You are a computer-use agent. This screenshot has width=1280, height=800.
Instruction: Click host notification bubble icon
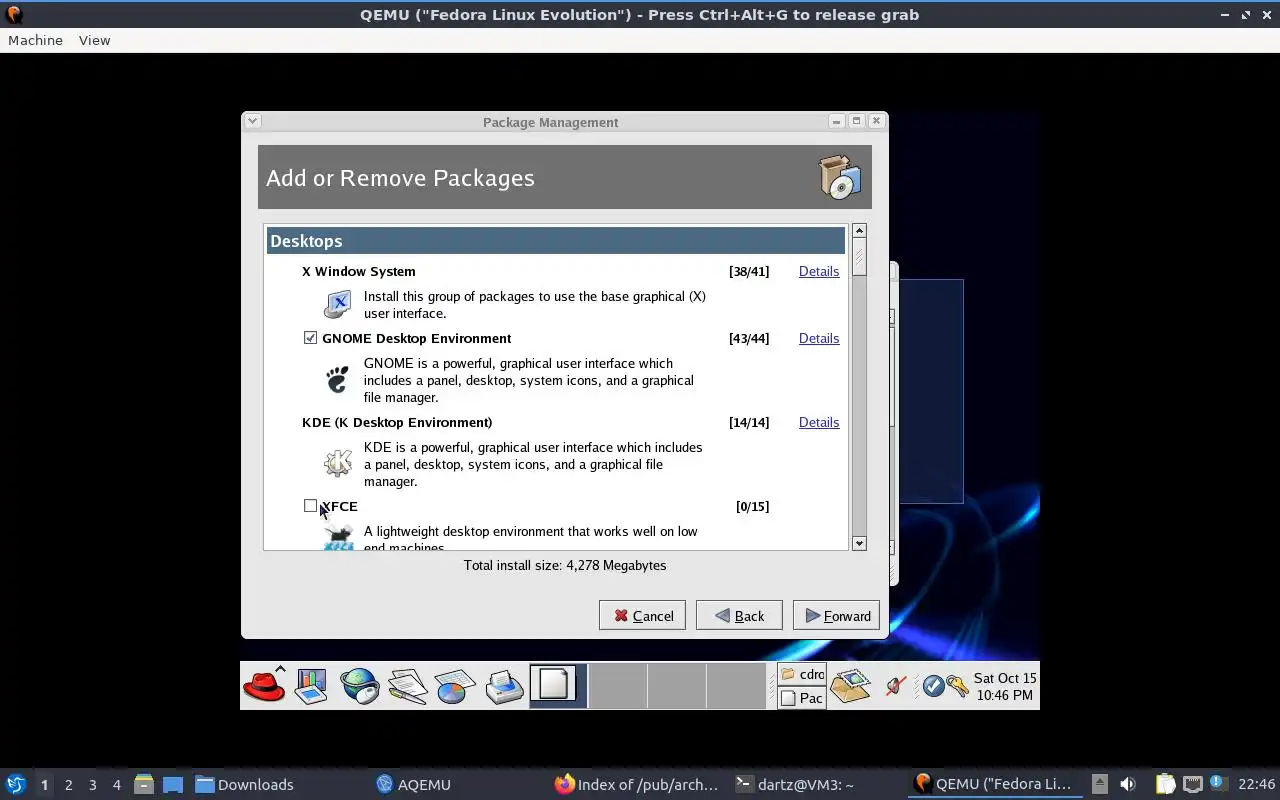(1217, 782)
